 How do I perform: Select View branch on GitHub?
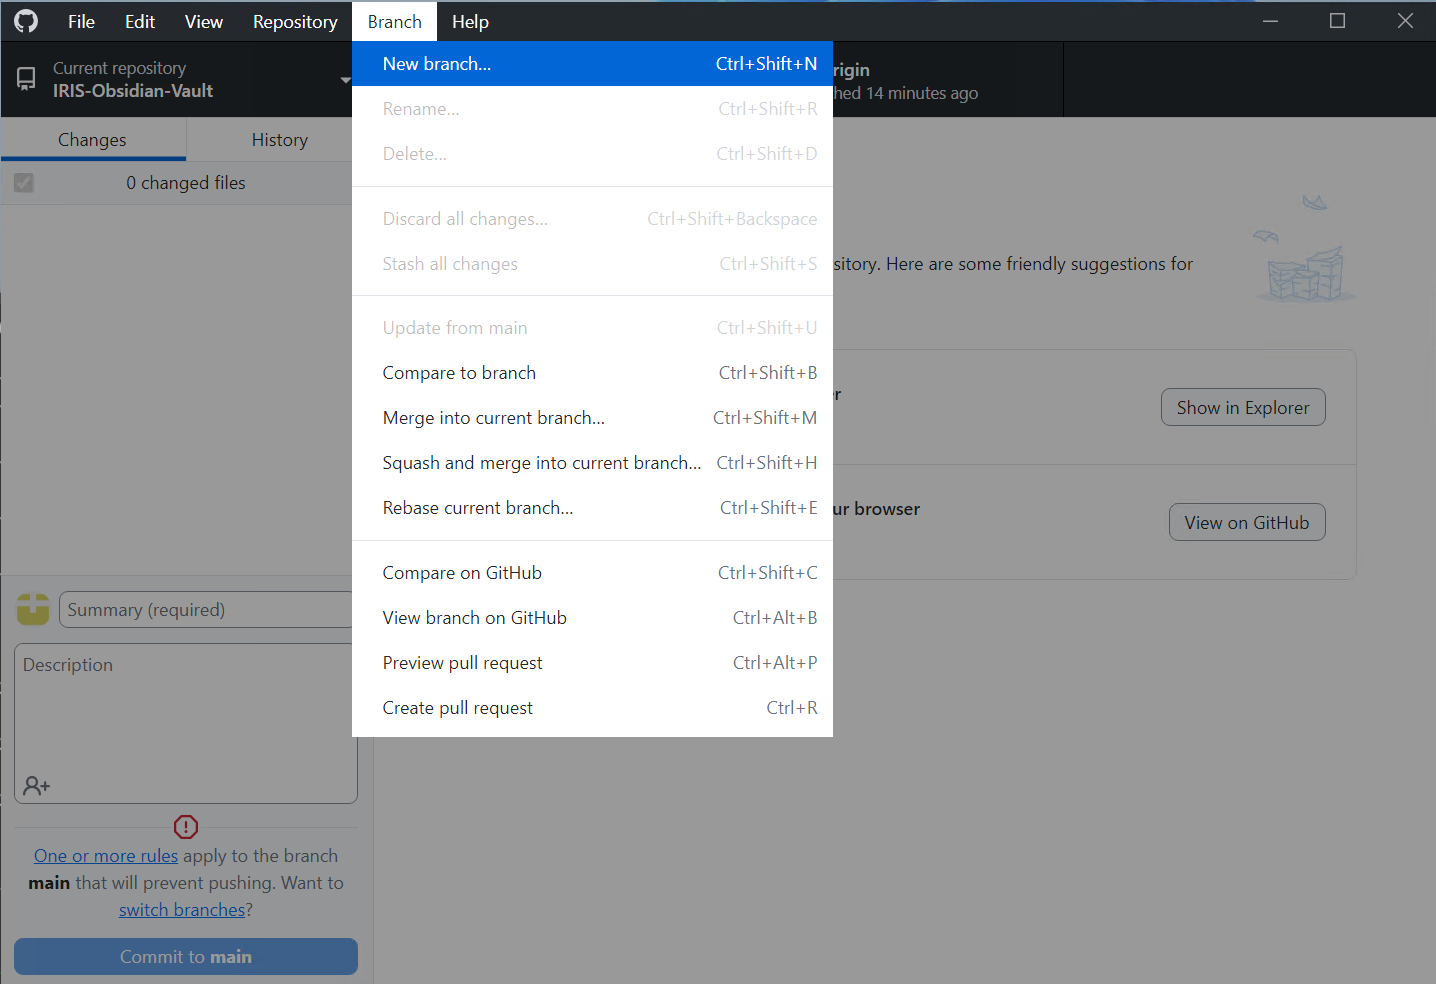(592, 618)
